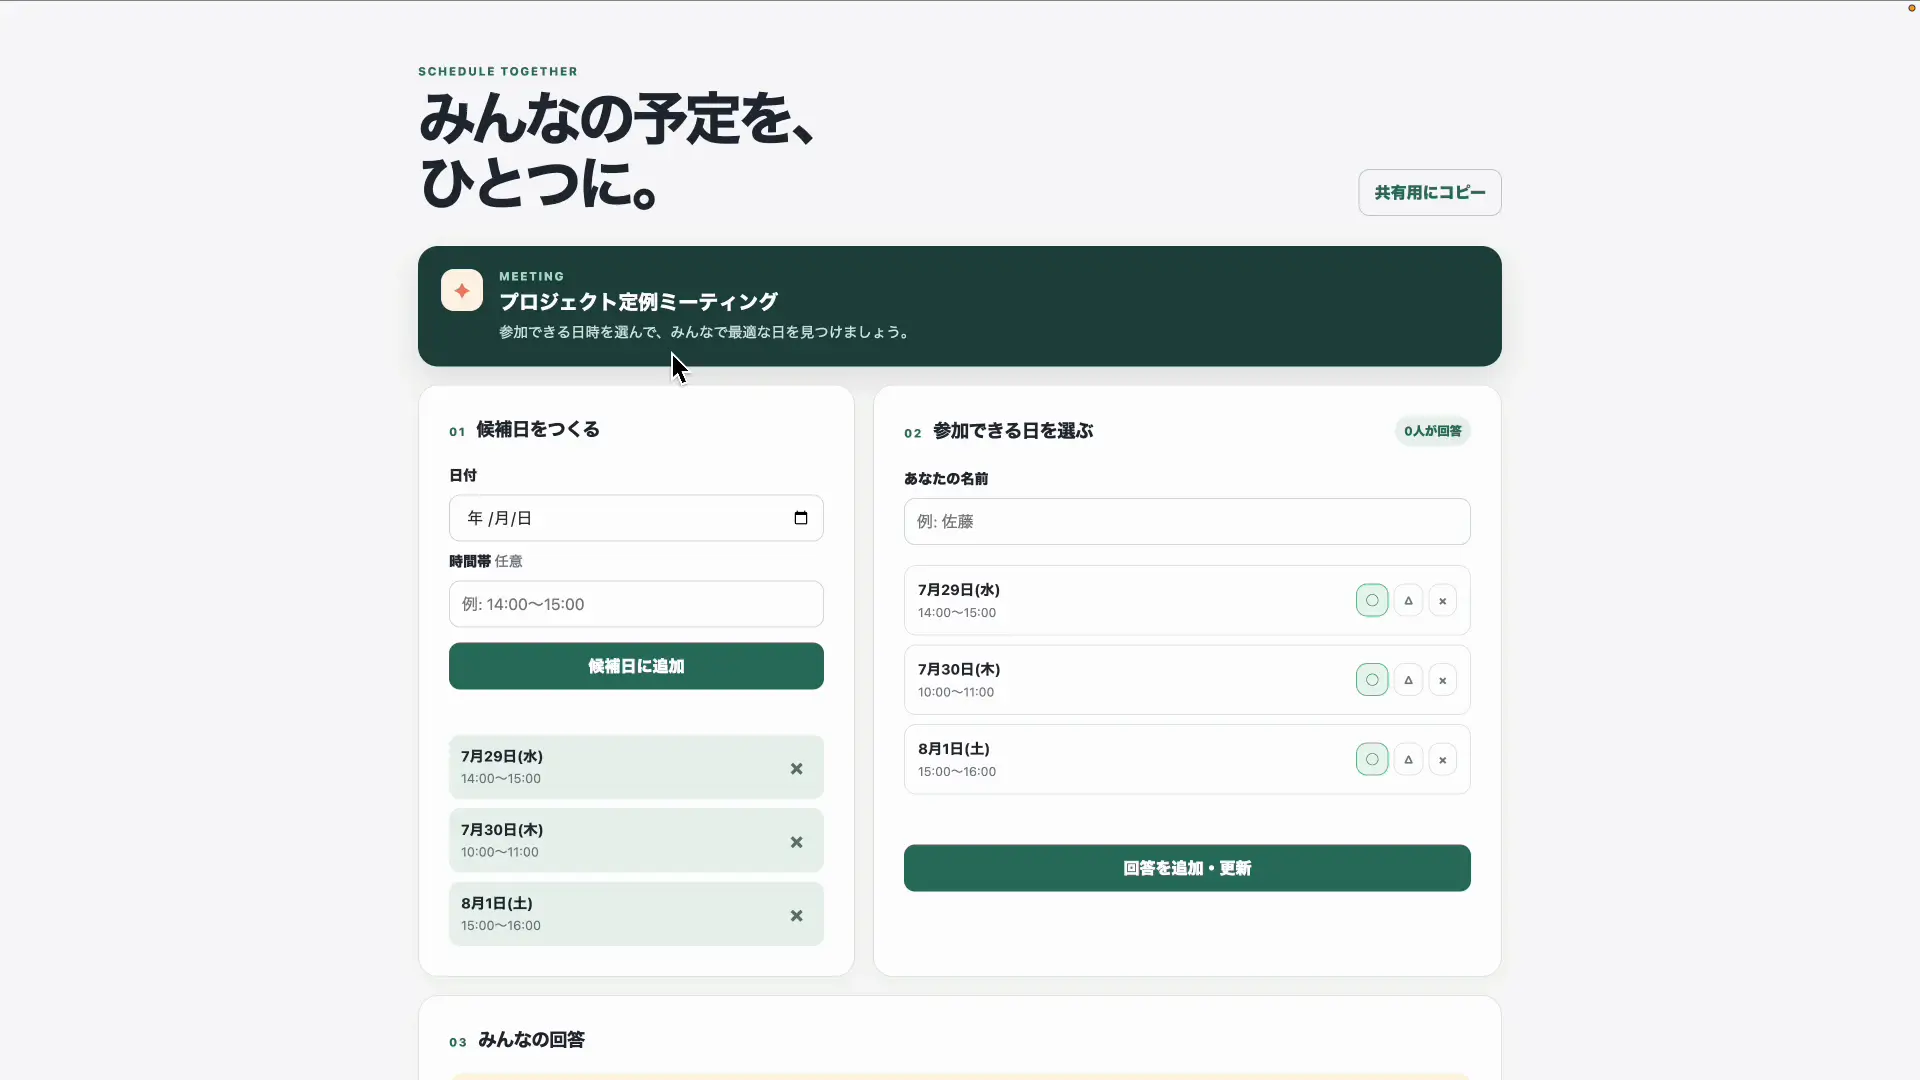Click the 0人が回答 badge
The image size is (1920, 1080).
coord(1432,431)
